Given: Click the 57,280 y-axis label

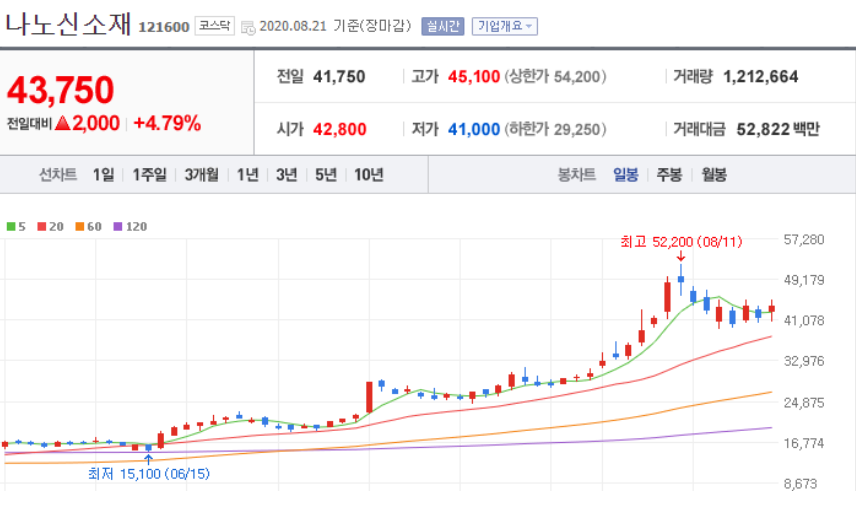Looking at the screenshot, I should [804, 240].
